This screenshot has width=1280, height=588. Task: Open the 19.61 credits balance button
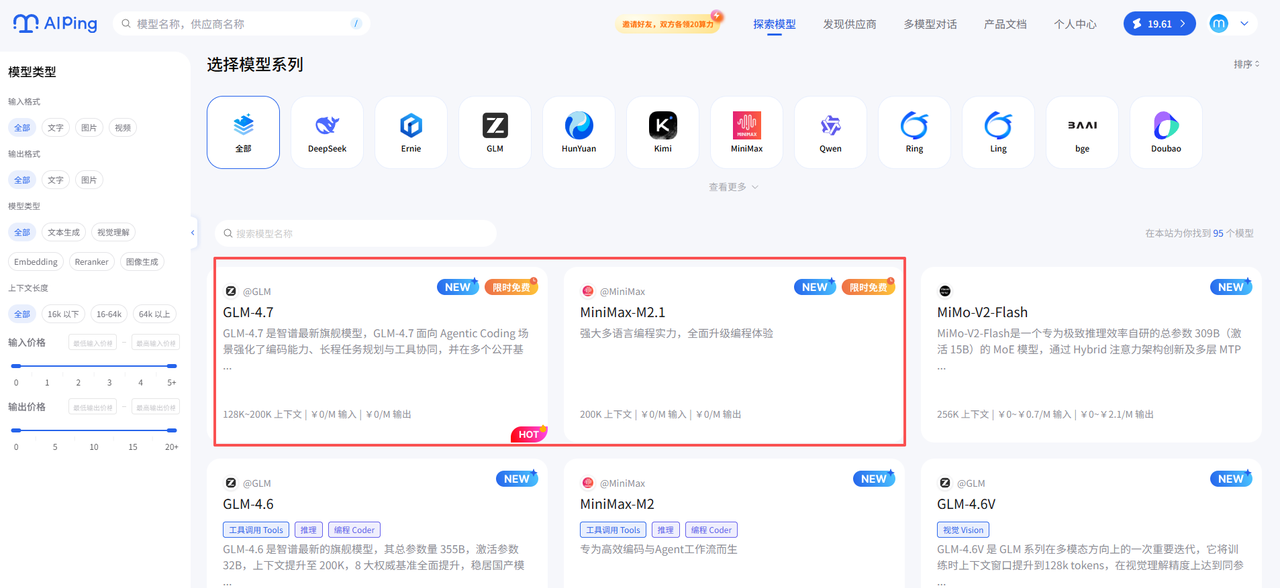pyautogui.click(x=1159, y=23)
